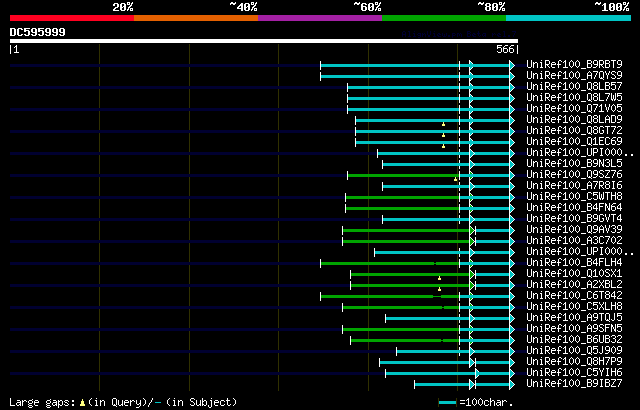Select the UniRef100_Q9AV39 hit name

pyautogui.click(x=574, y=229)
